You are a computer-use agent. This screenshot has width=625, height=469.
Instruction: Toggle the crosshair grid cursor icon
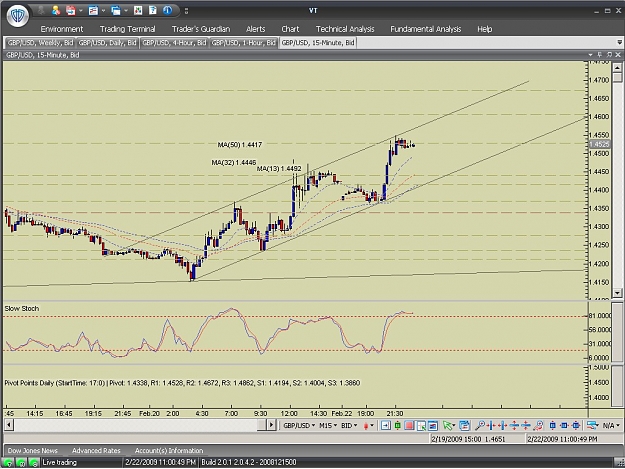[421, 426]
